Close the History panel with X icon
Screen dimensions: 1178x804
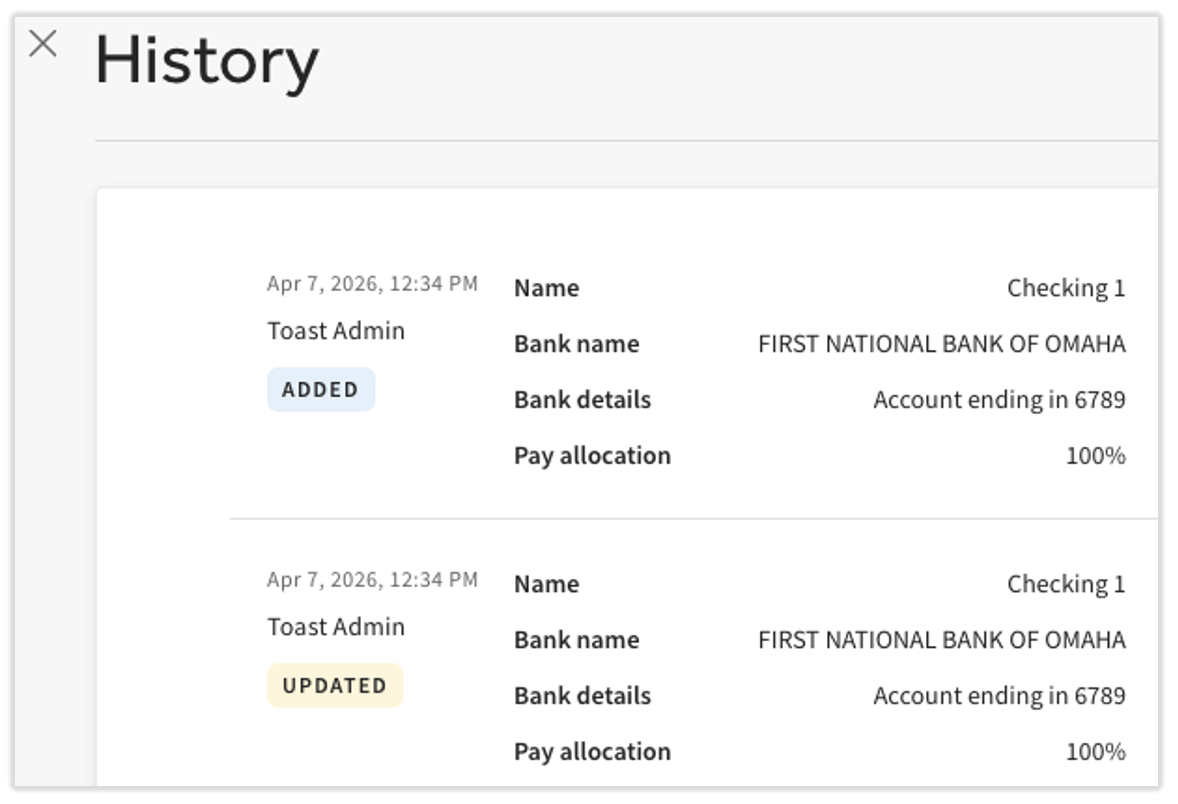click(x=43, y=44)
